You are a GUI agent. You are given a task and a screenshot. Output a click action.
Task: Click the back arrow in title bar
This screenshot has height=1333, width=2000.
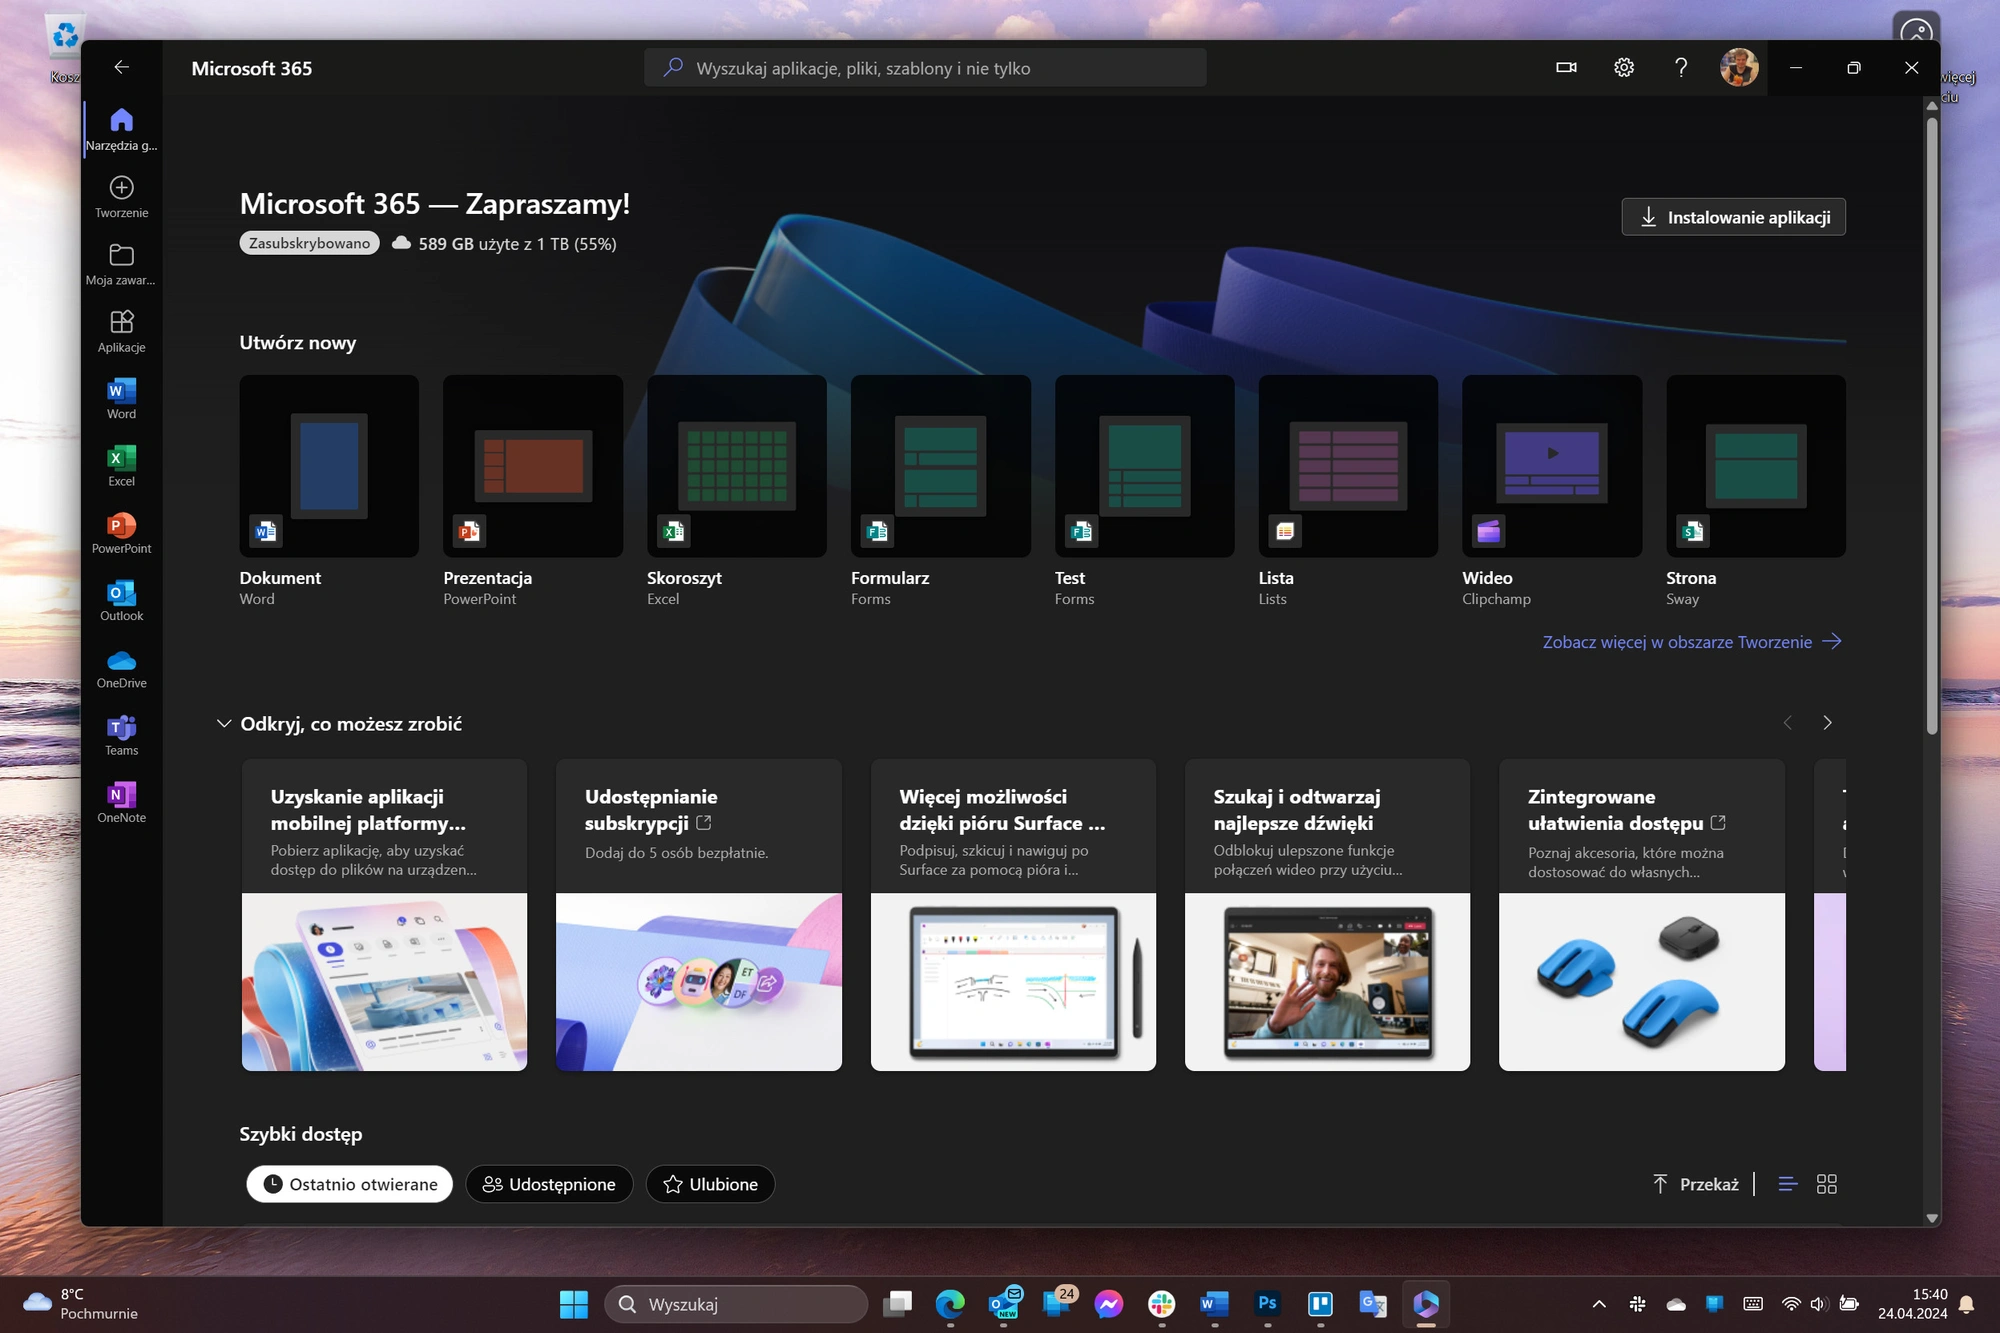pos(121,67)
